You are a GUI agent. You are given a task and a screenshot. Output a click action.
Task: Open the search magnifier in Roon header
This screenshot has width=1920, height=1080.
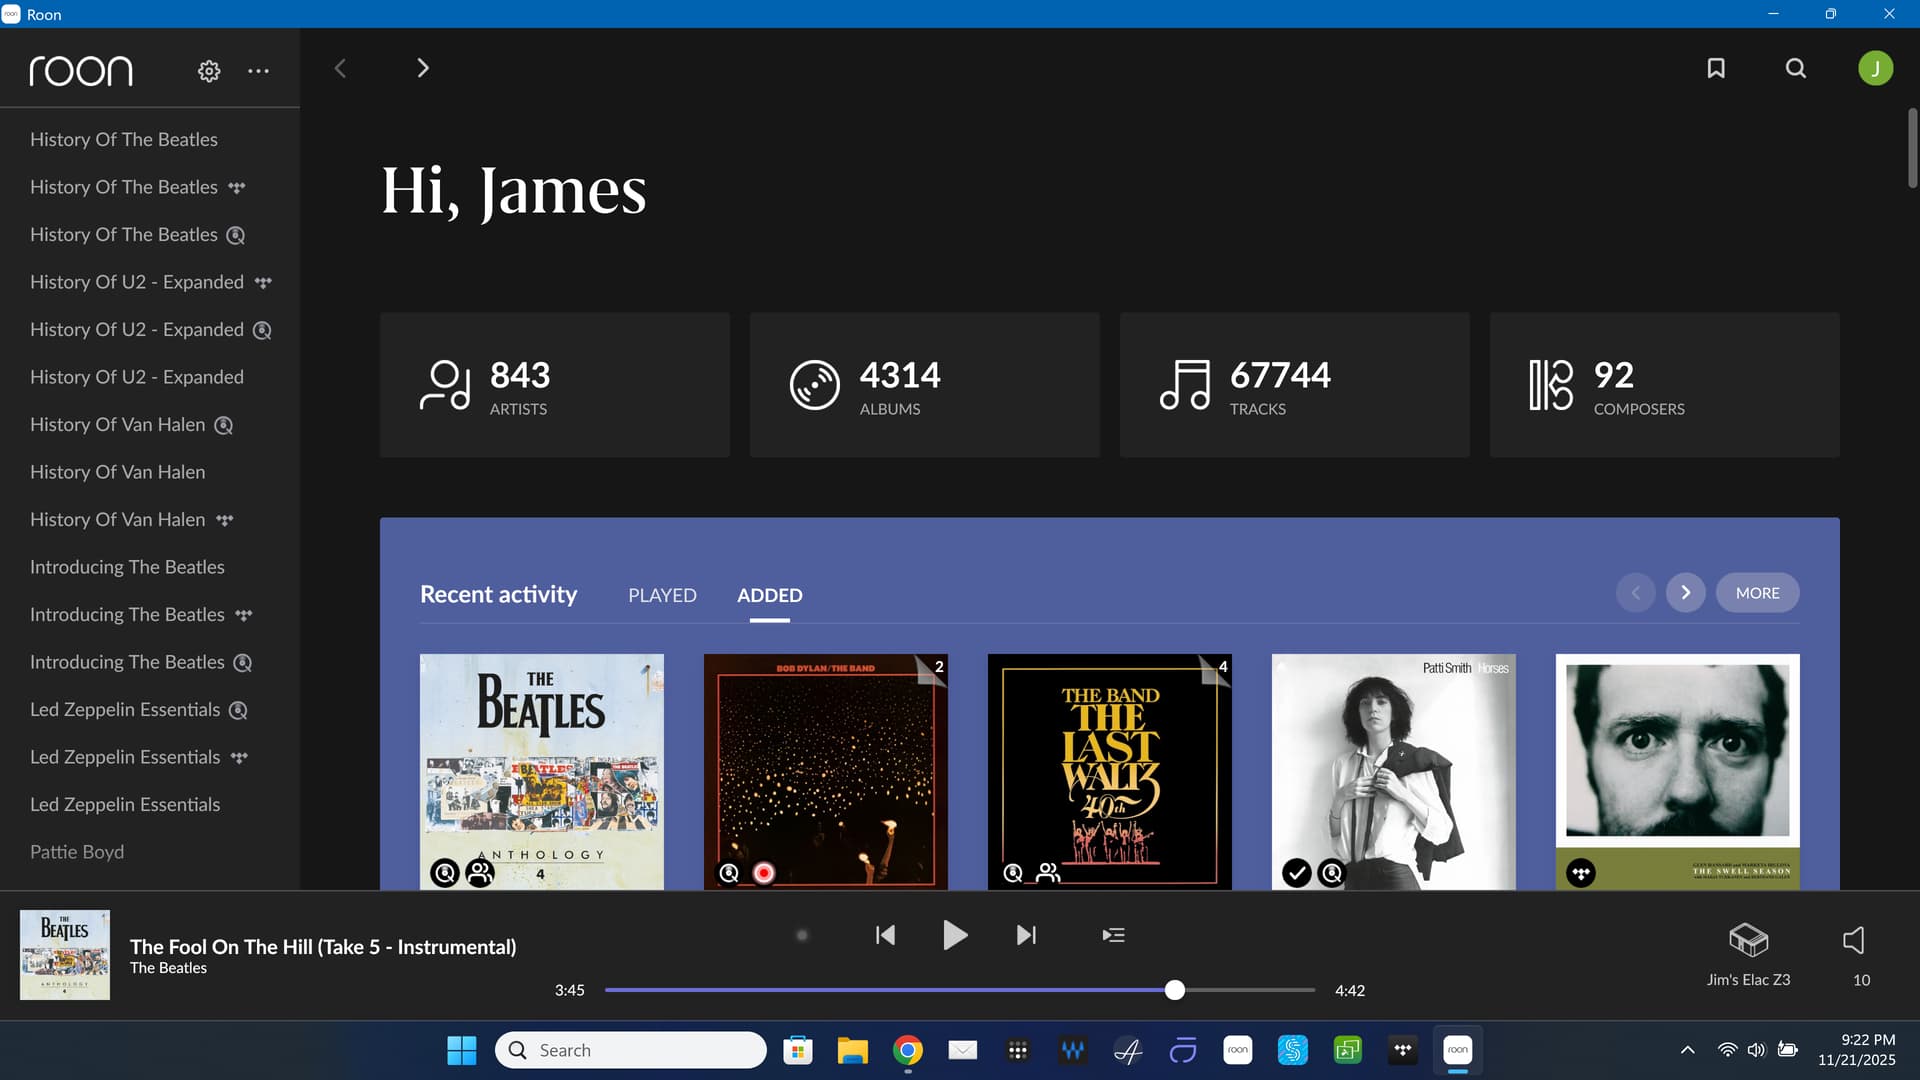point(1796,68)
